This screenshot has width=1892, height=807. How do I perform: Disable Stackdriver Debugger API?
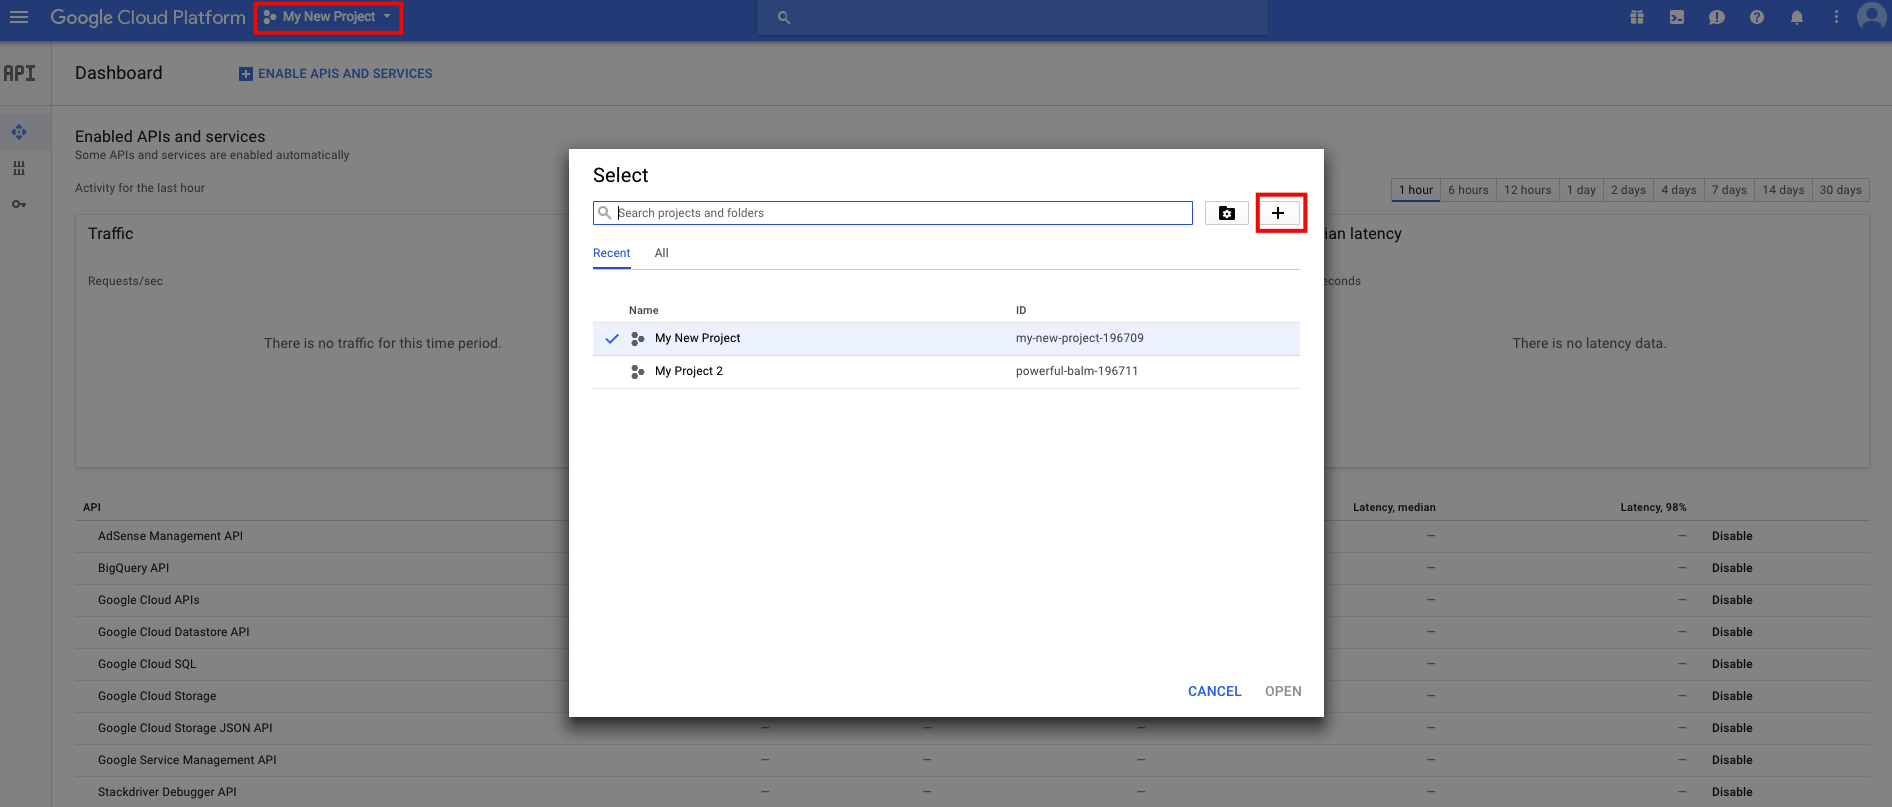pos(1732,792)
